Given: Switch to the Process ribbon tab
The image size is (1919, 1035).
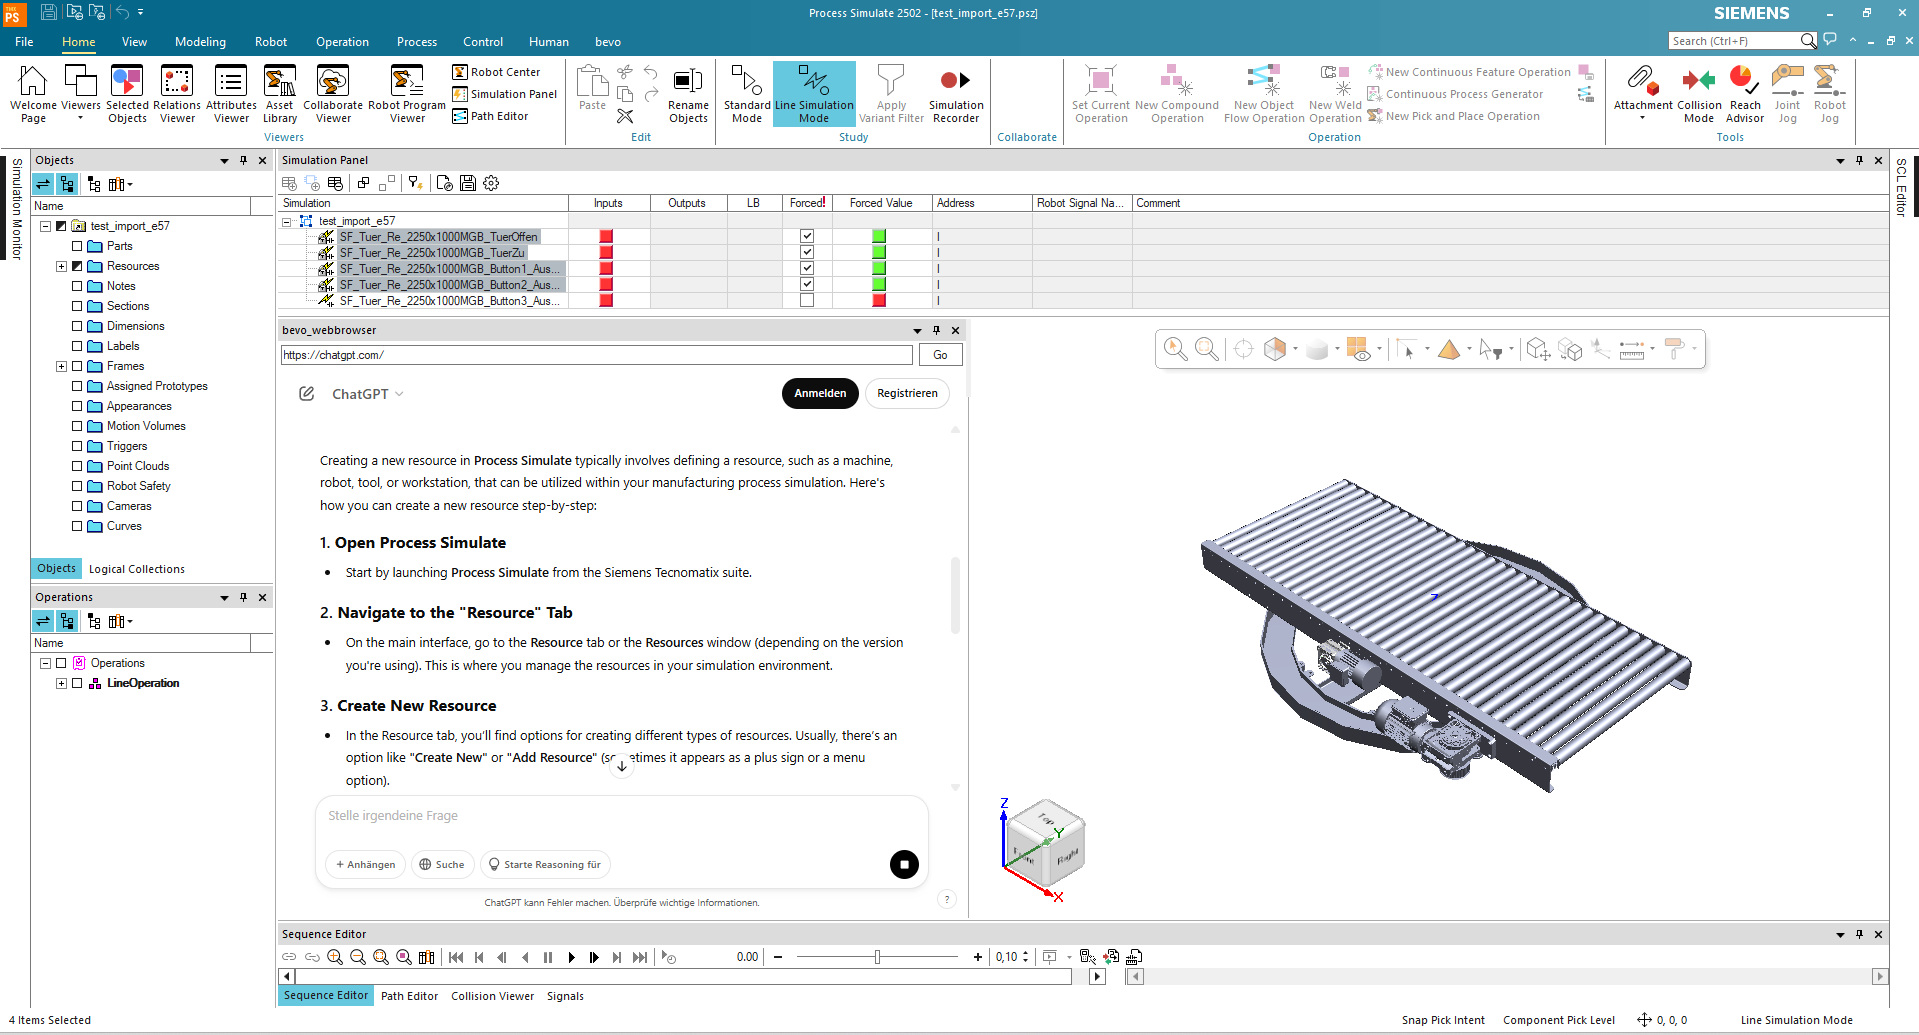Looking at the screenshot, I should coord(416,42).
